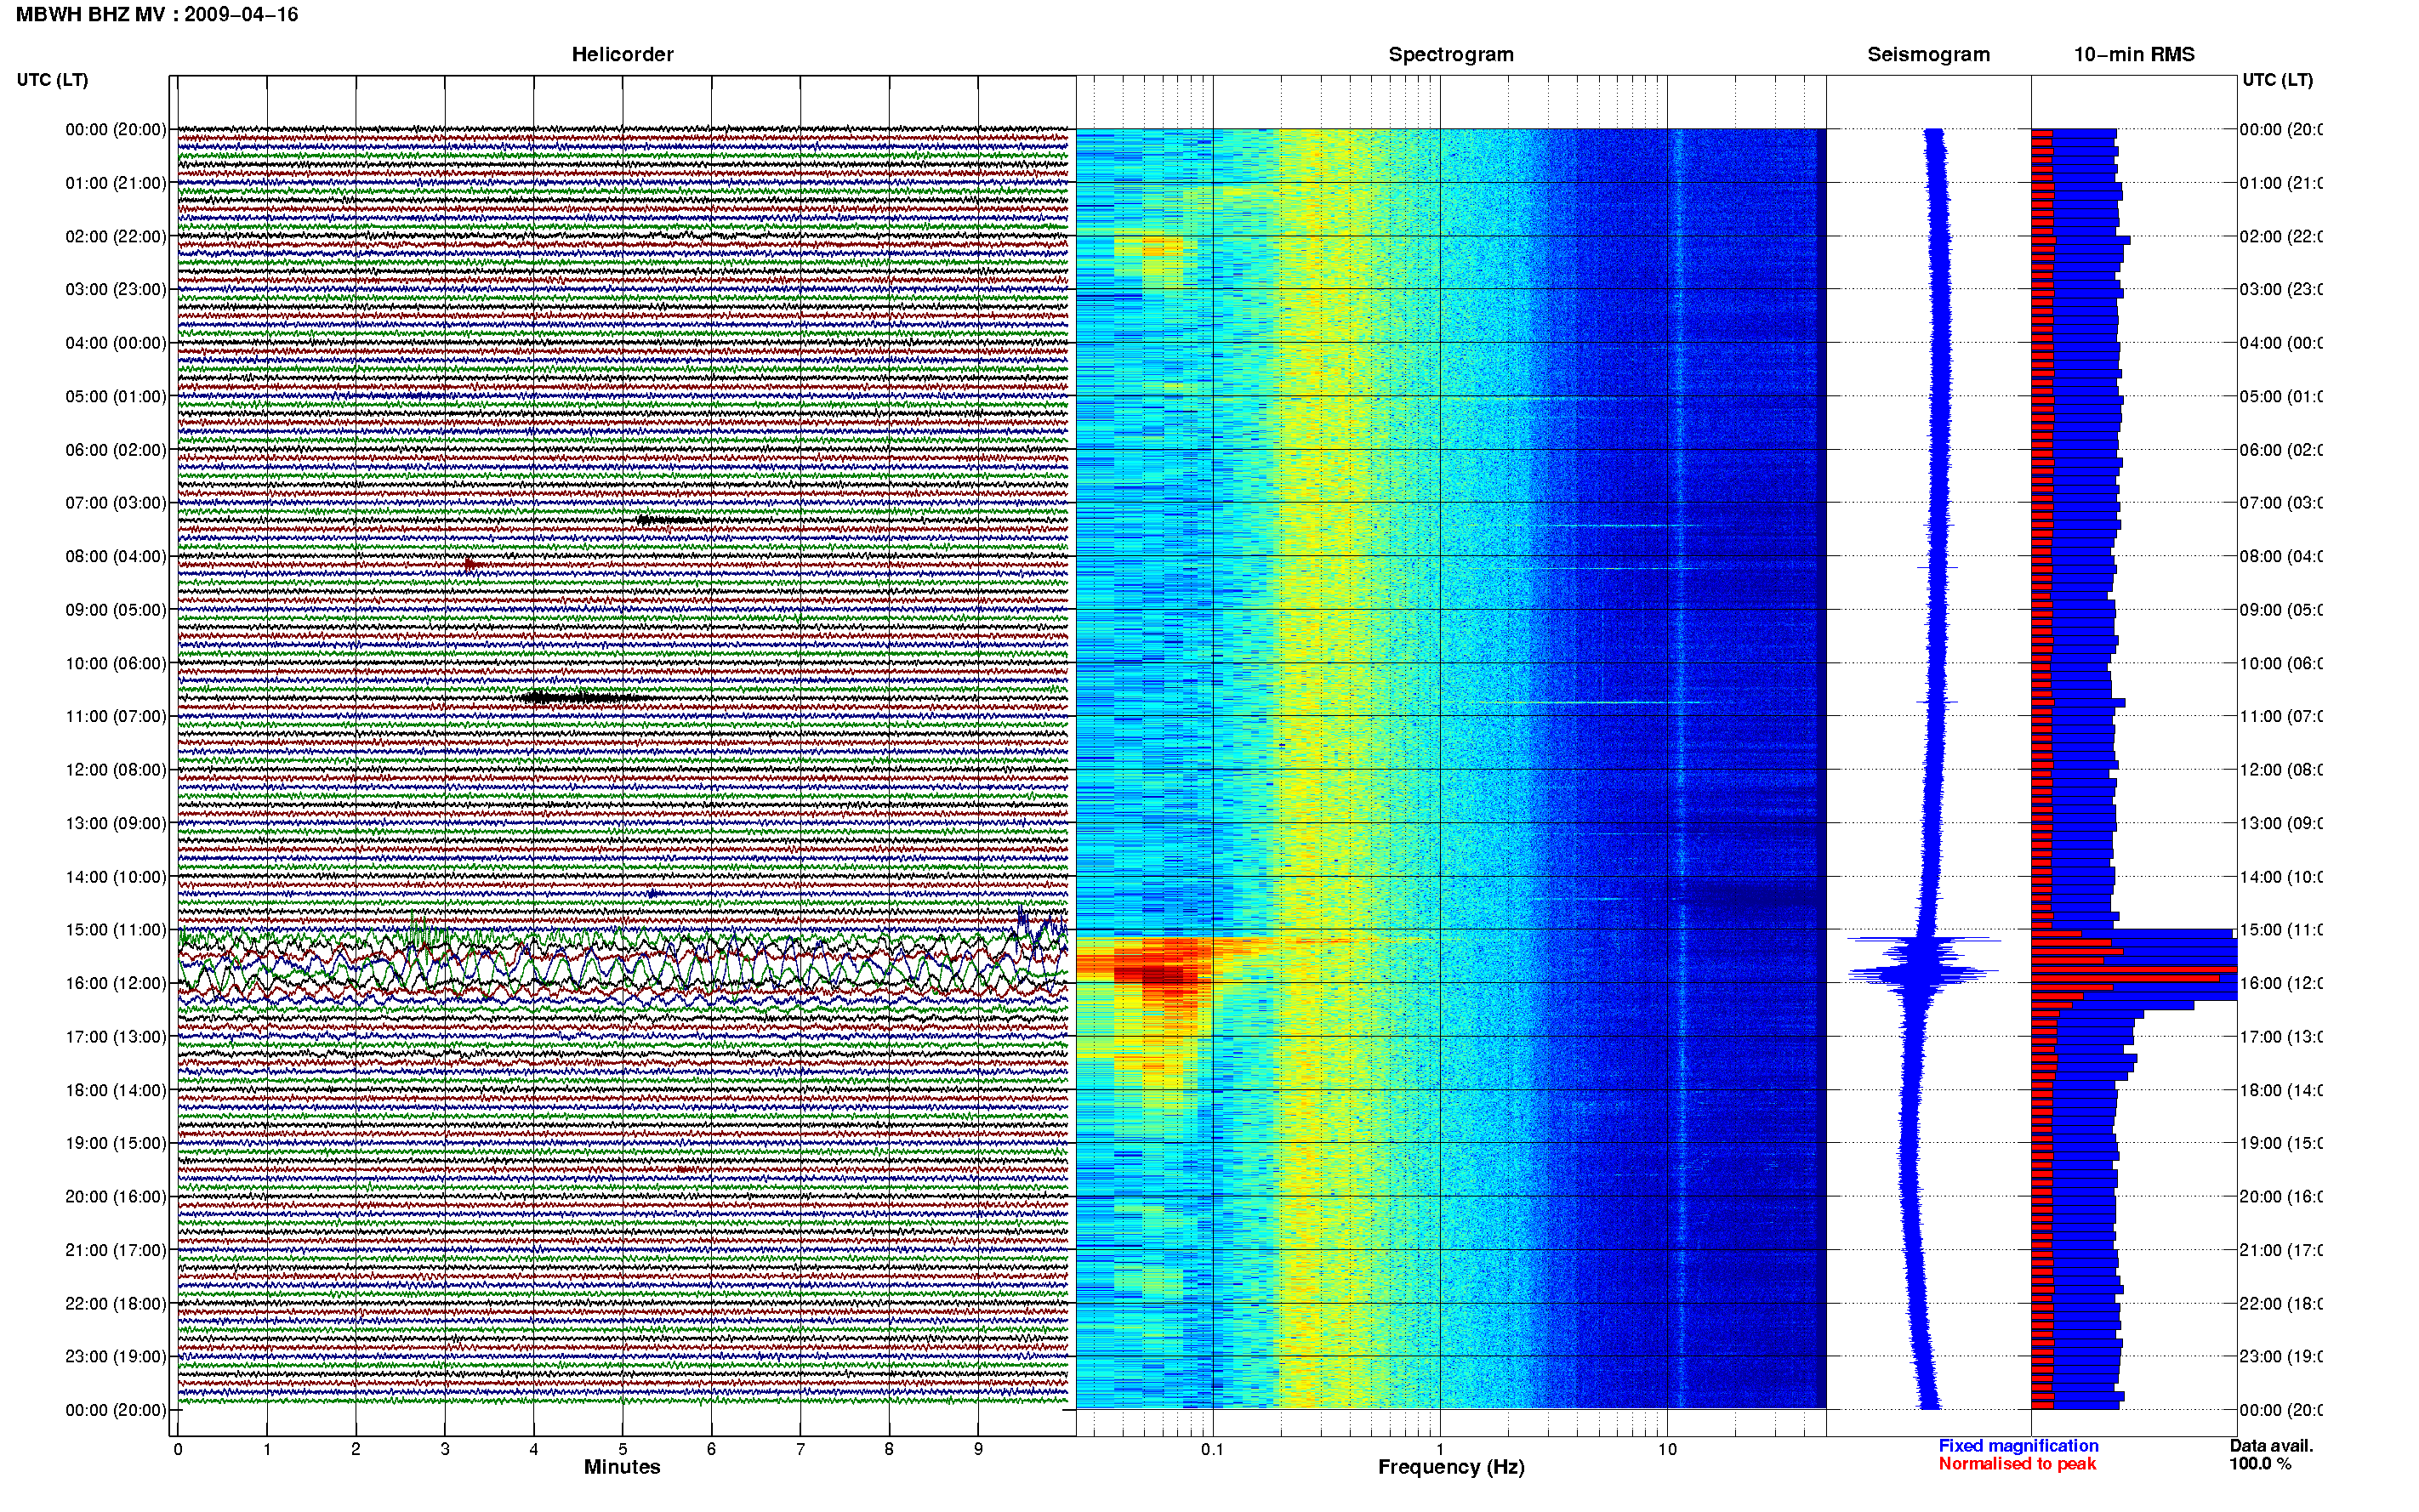Click the left '09:00 (05:00)' time label
The height and width of the screenshot is (1512, 2419).
click(116, 610)
